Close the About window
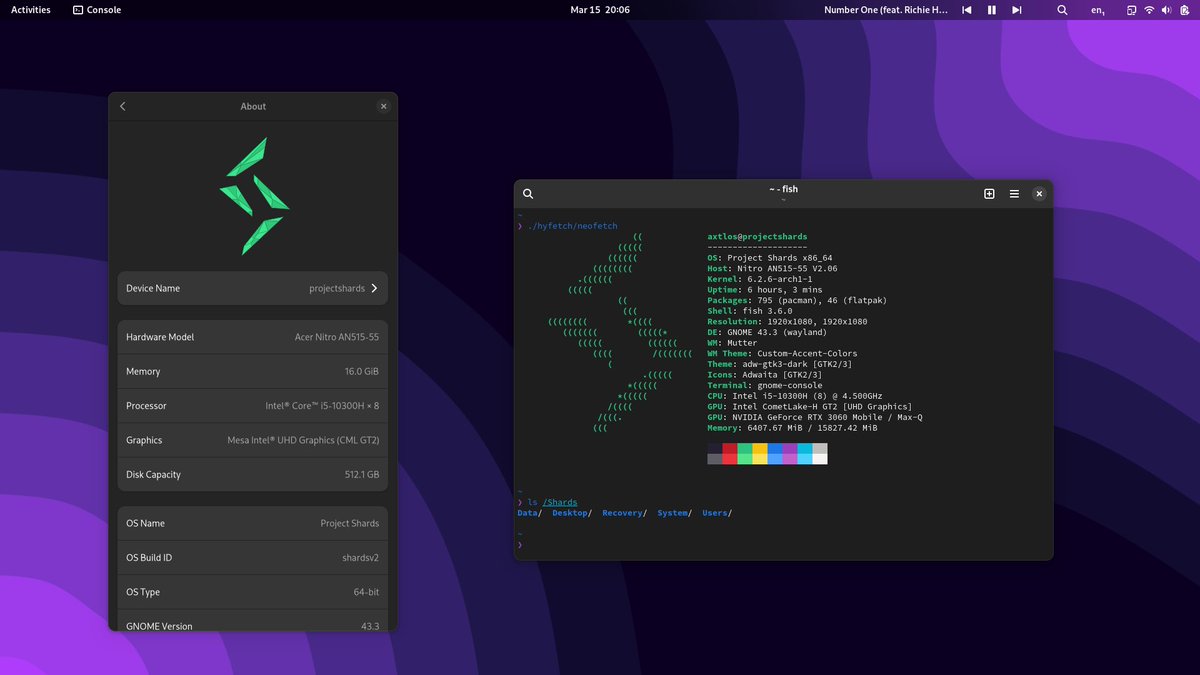The height and width of the screenshot is (675, 1200). click(383, 106)
